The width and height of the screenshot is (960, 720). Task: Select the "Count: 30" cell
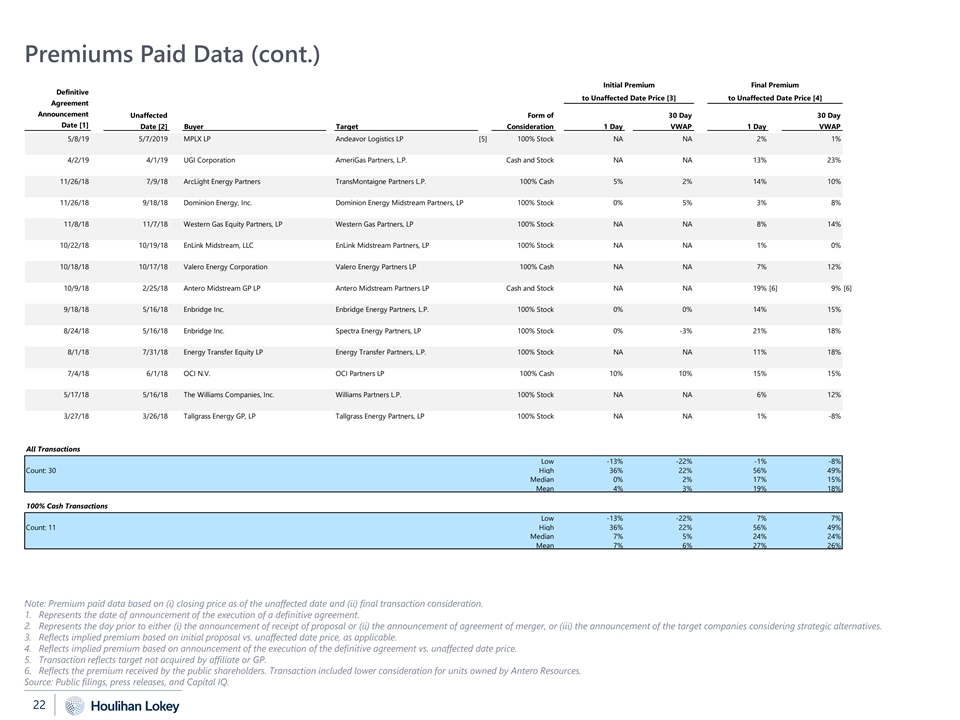tap(43, 470)
